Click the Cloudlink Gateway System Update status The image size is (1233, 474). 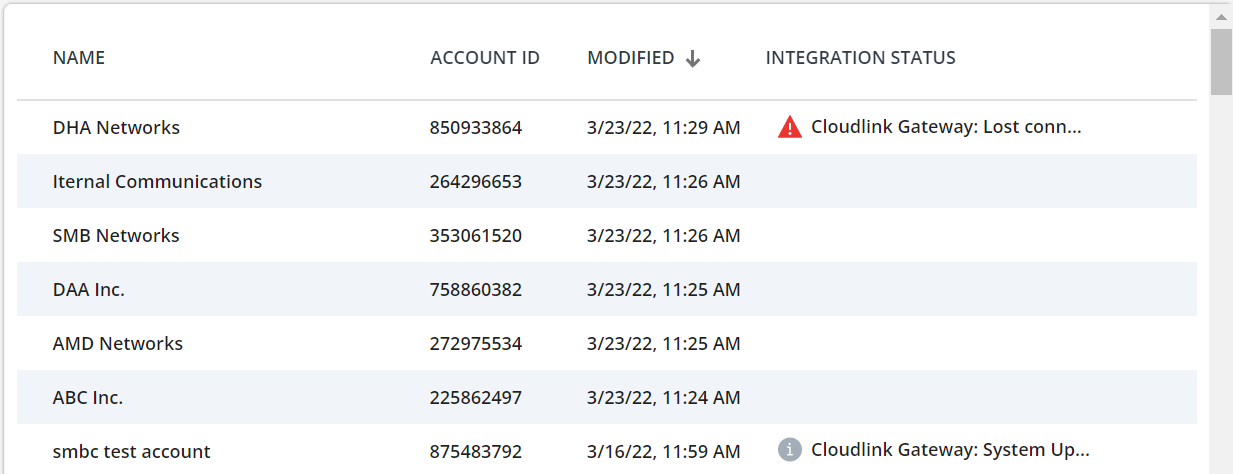(949, 451)
